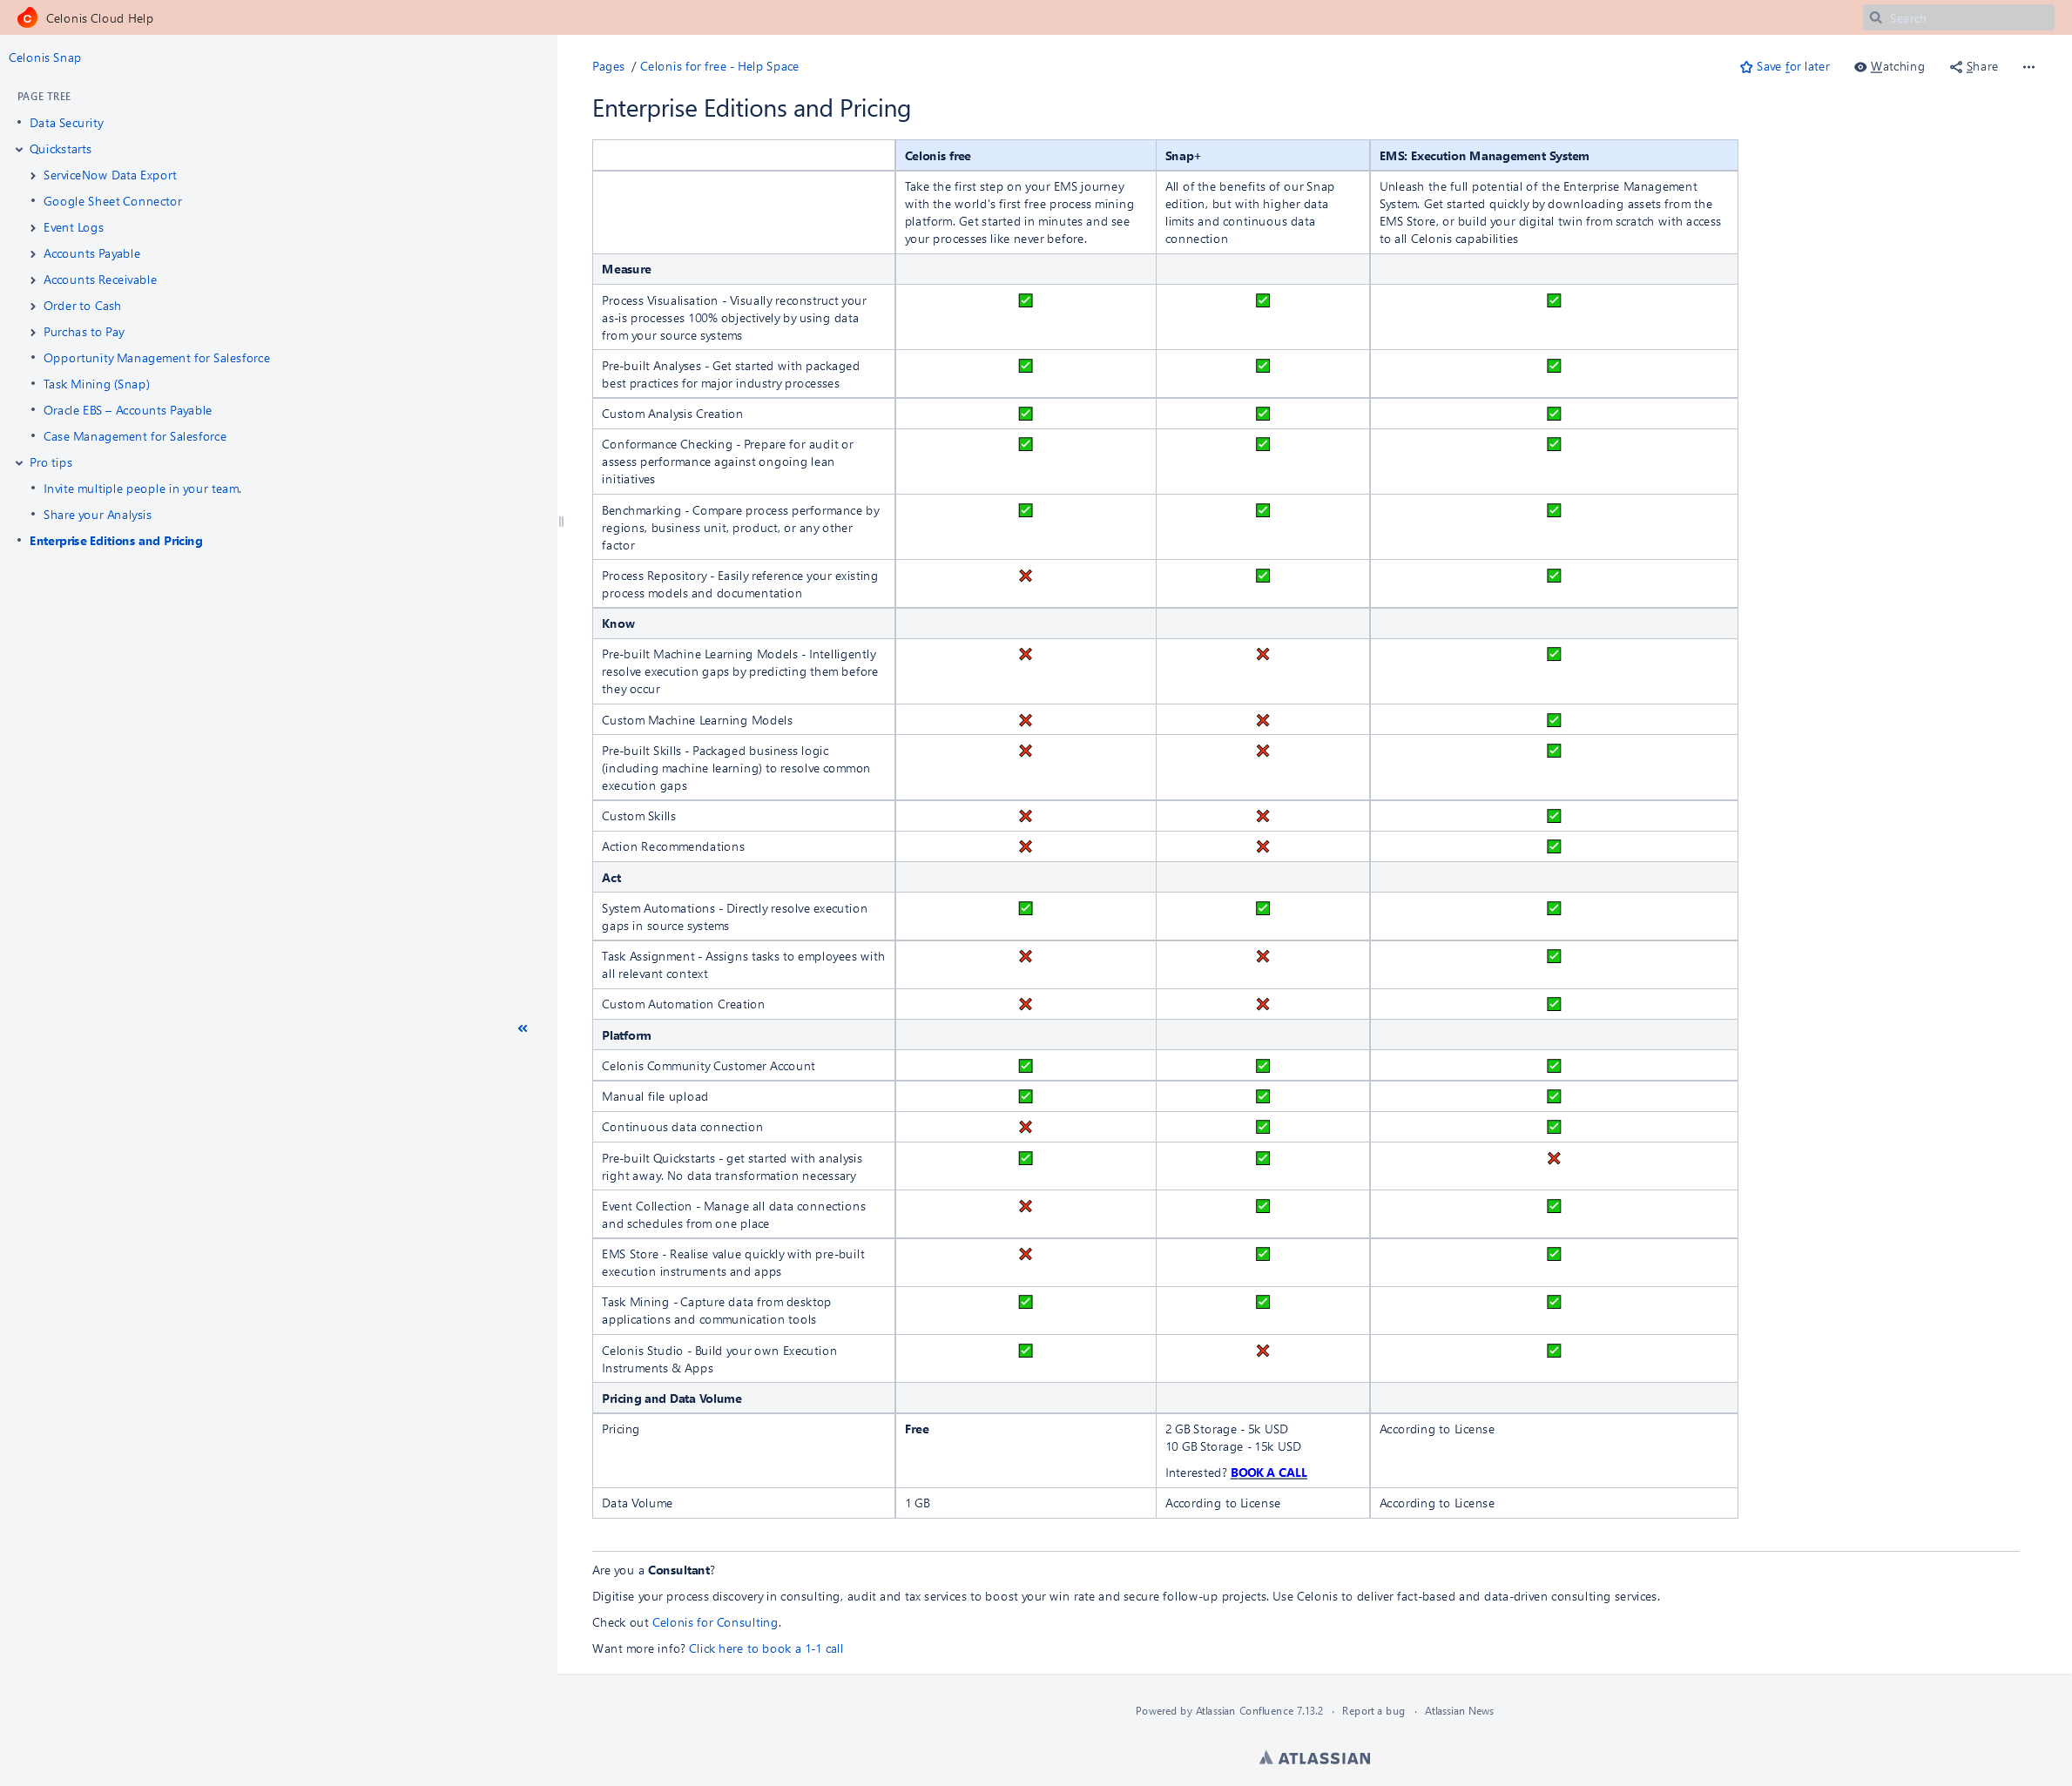The width and height of the screenshot is (2072, 1786).
Task: Expand the ServiceNow Data Export node
Action: pyautogui.click(x=33, y=175)
